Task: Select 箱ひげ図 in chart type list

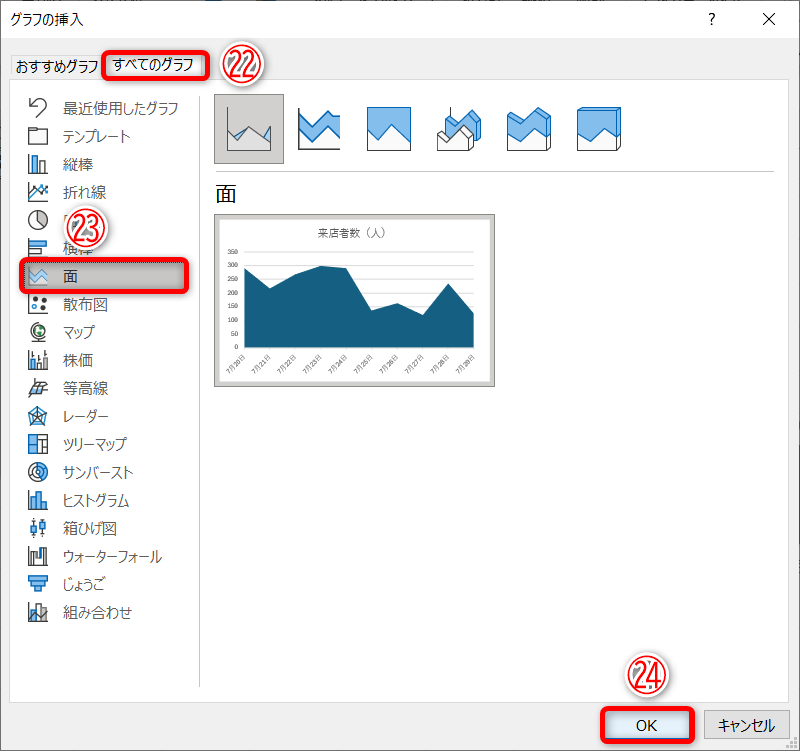Action: 90,528
